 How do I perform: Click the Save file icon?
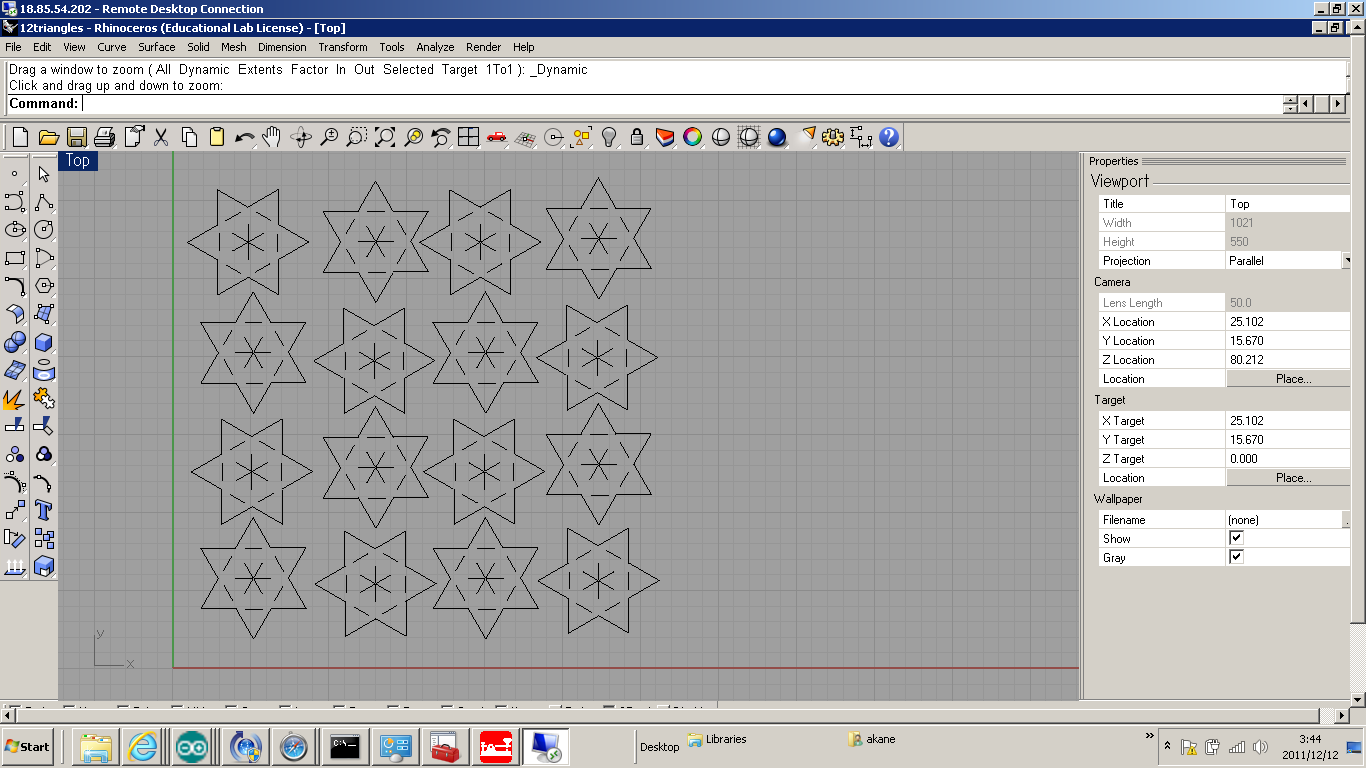76,137
